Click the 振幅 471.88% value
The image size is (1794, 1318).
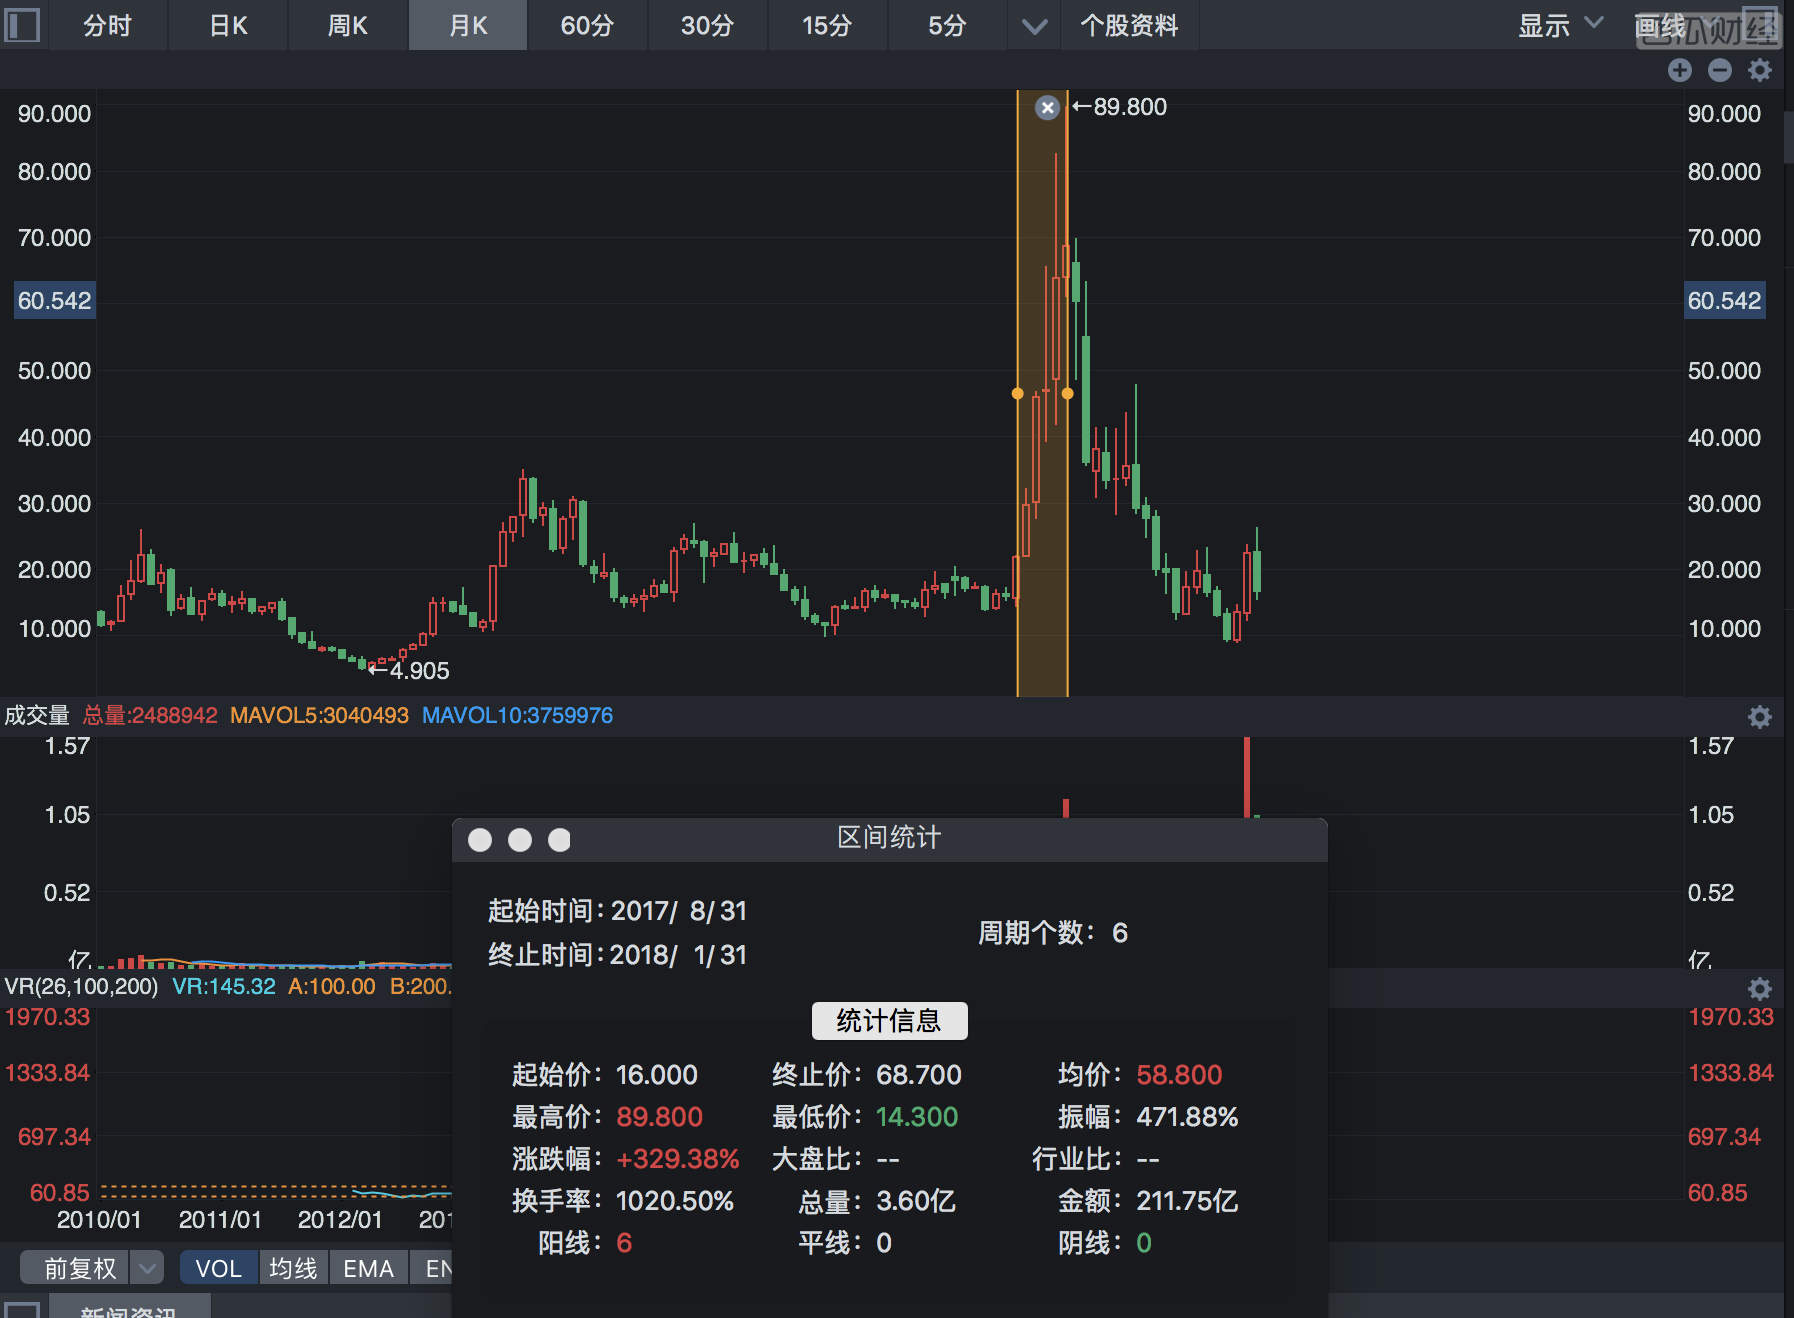(x=1187, y=1117)
